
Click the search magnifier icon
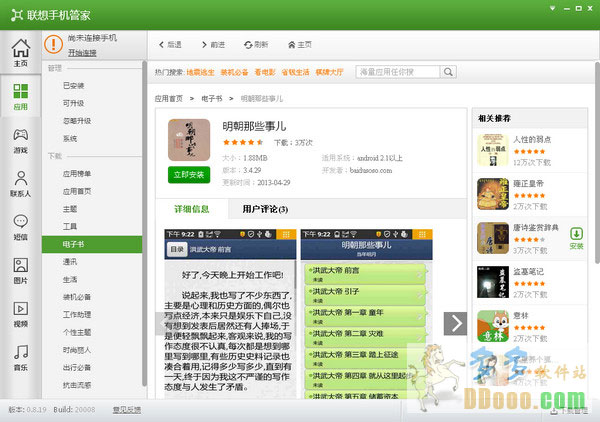tap(448, 72)
